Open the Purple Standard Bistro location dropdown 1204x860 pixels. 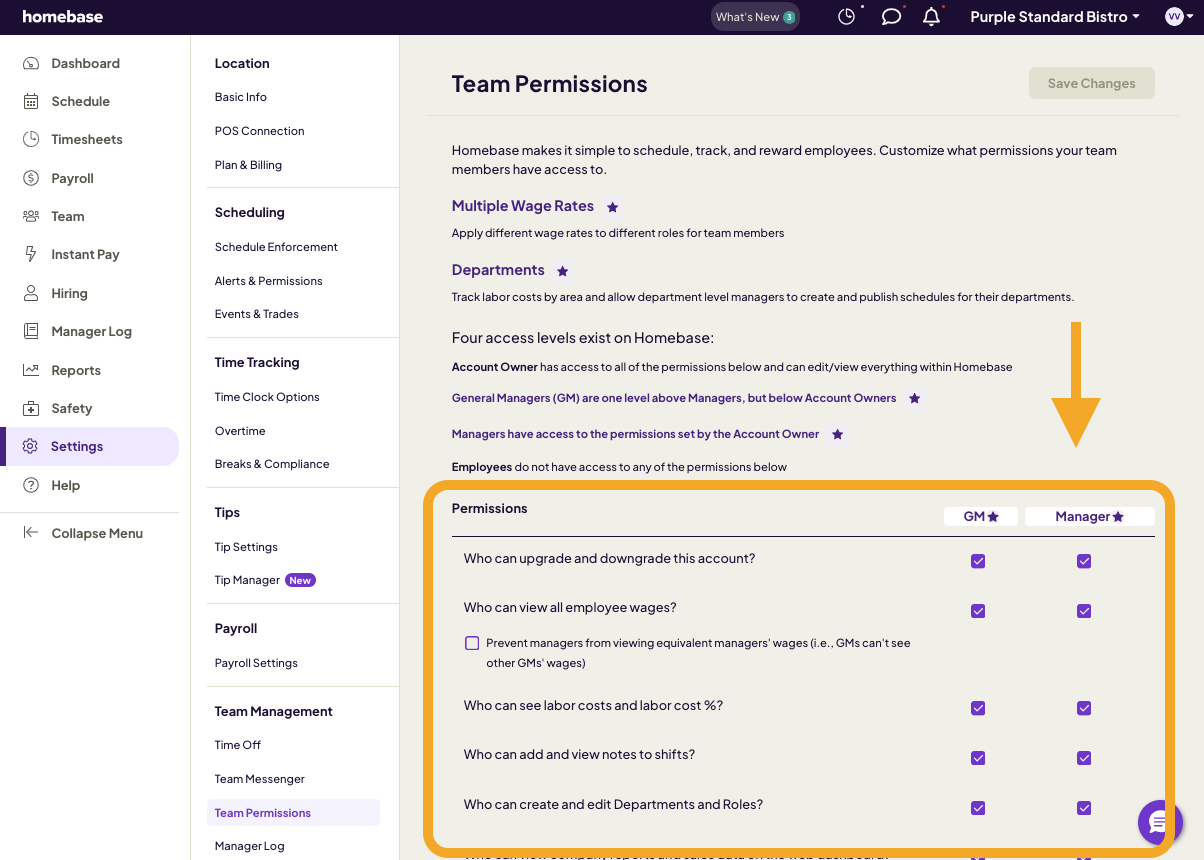click(x=1054, y=17)
